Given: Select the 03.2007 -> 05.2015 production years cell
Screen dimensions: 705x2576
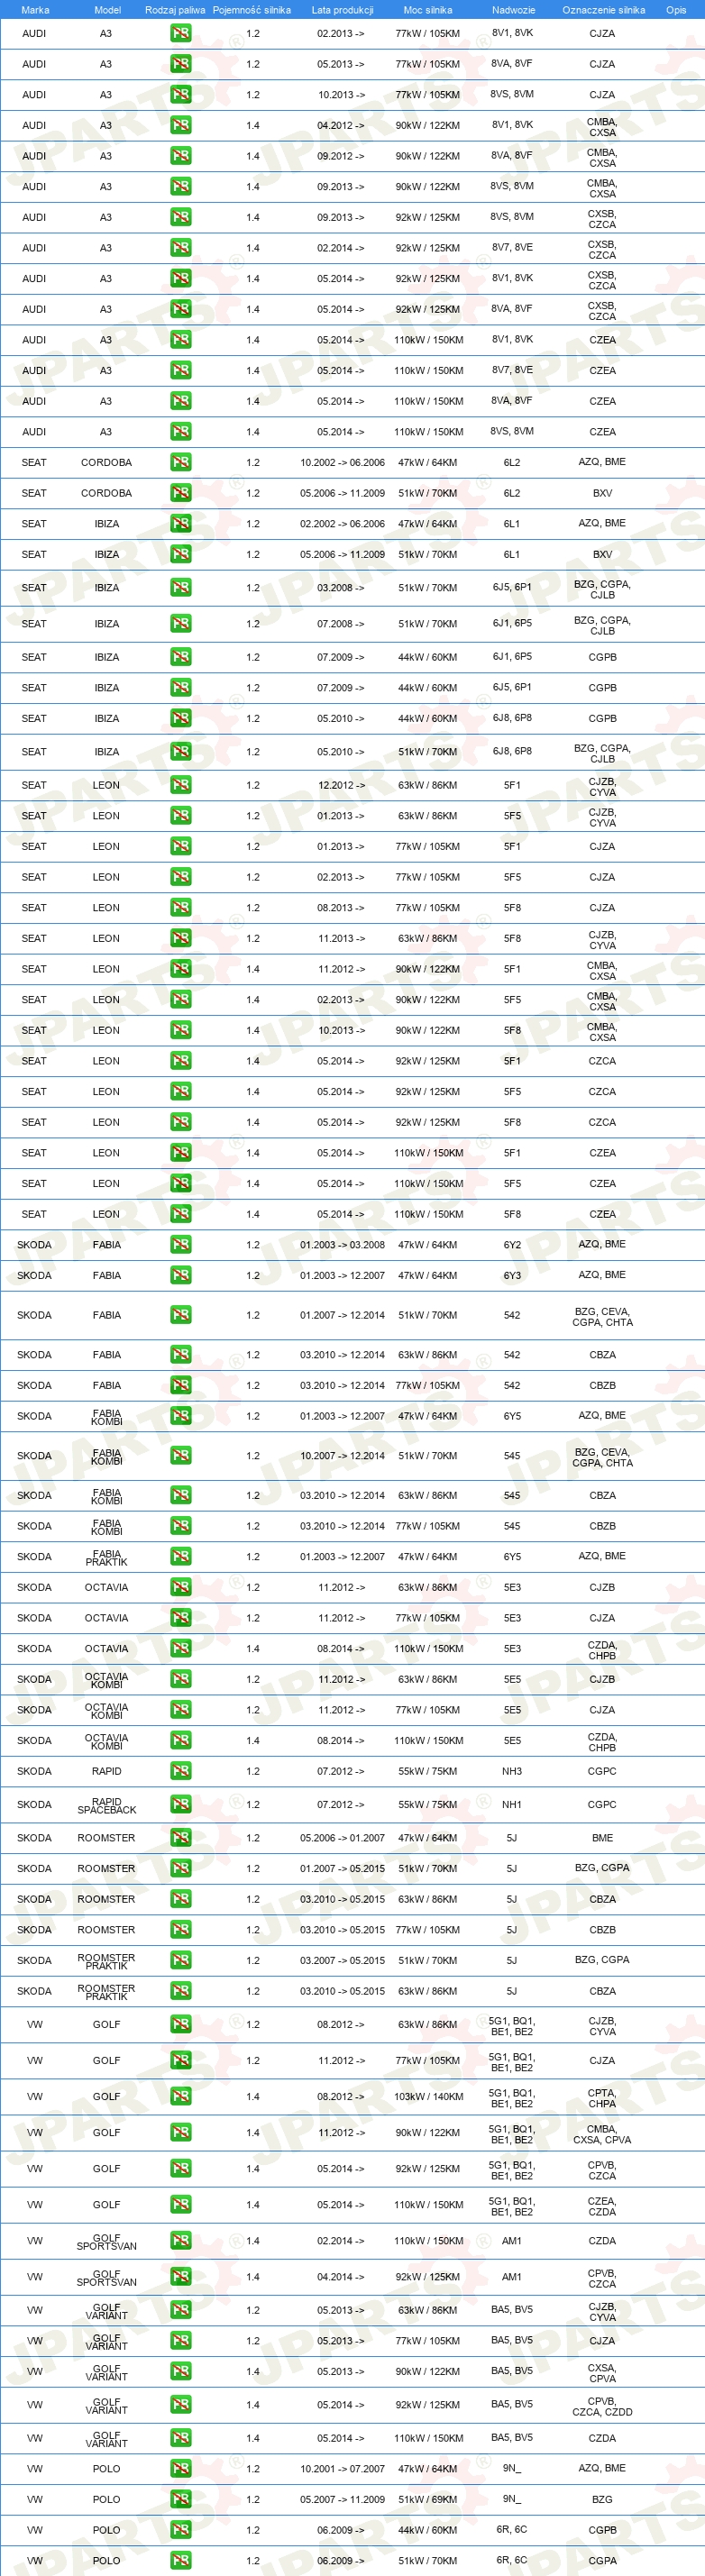Looking at the screenshot, I should pyautogui.click(x=342, y=1961).
